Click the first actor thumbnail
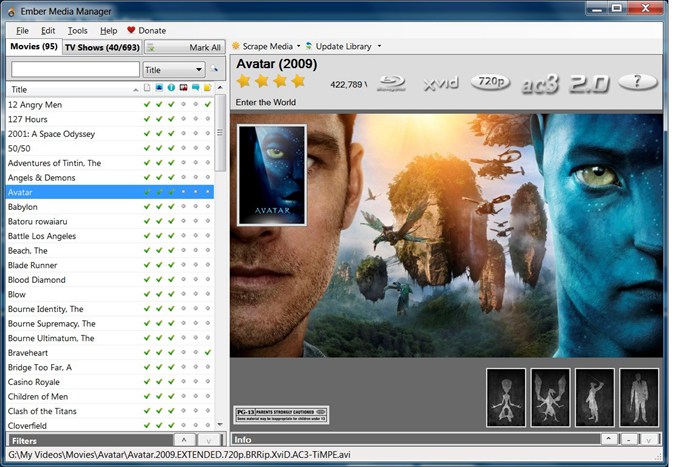The image size is (700, 467). pyautogui.click(x=506, y=397)
